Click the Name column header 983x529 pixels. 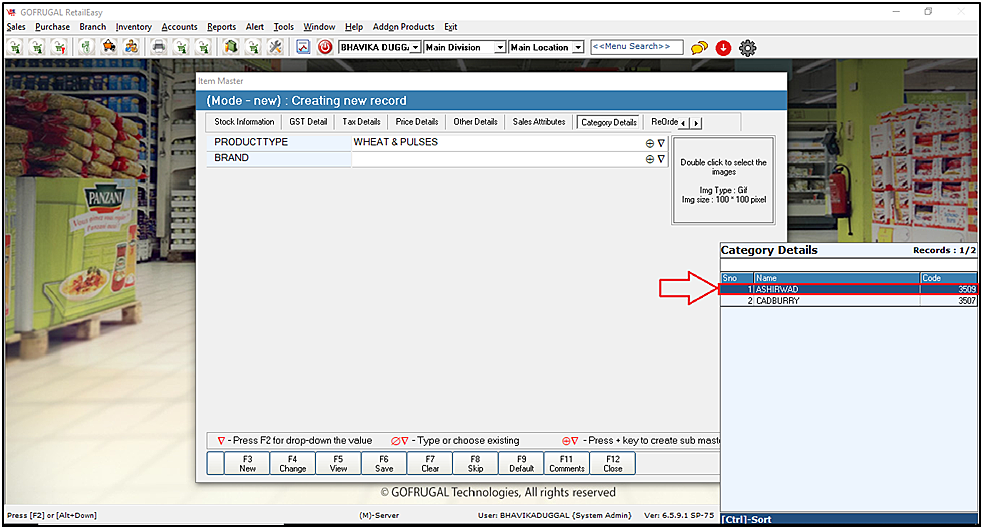tap(836, 278)
